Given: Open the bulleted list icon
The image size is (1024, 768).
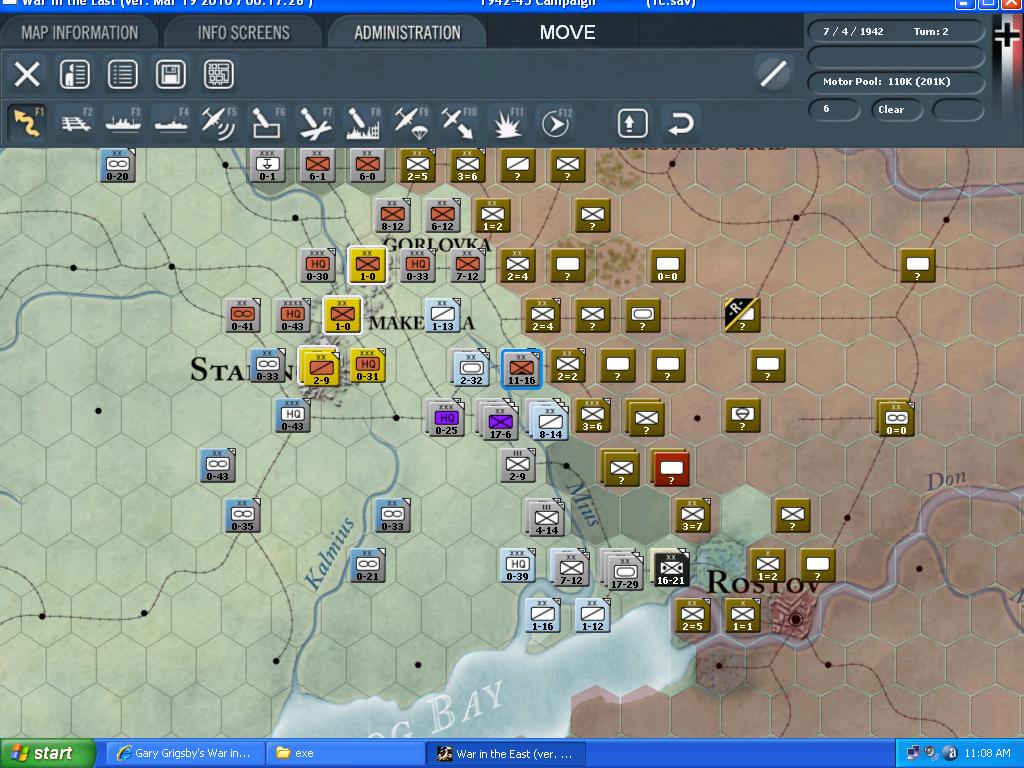Looking at the screenshot, I should [123, 74].
